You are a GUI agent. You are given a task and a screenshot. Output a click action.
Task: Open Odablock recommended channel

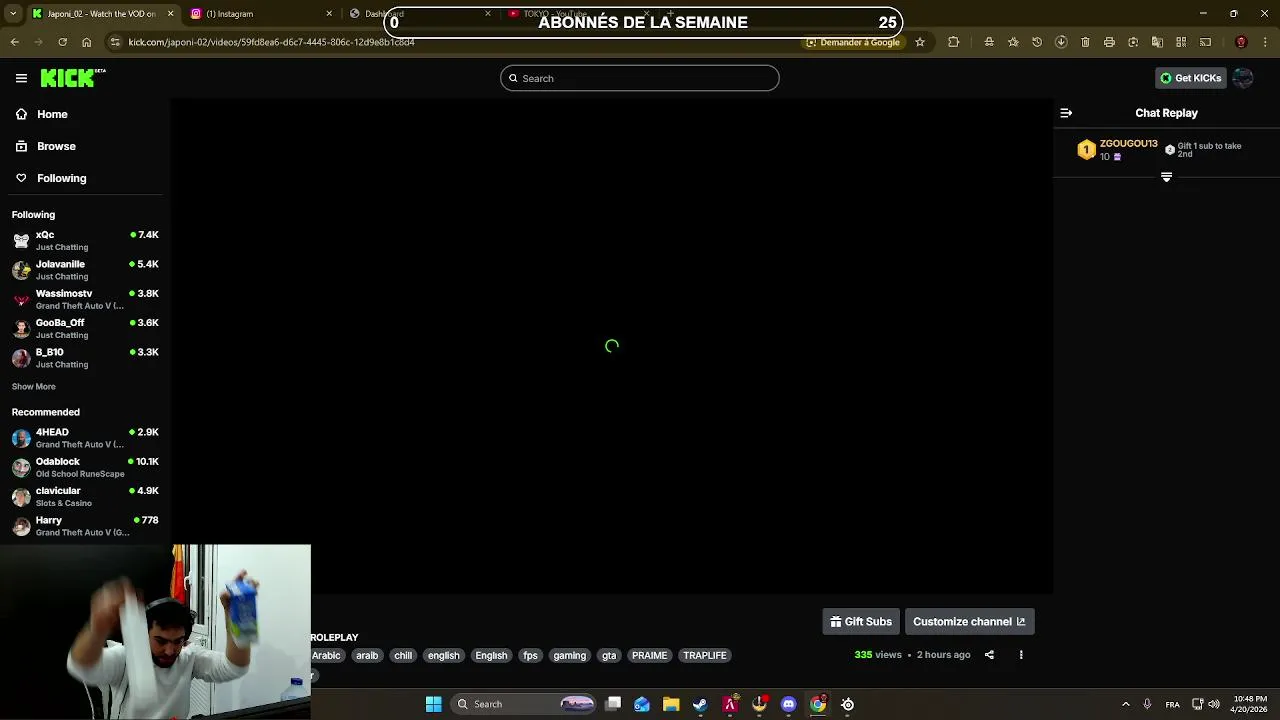click(x=85, y=467)
